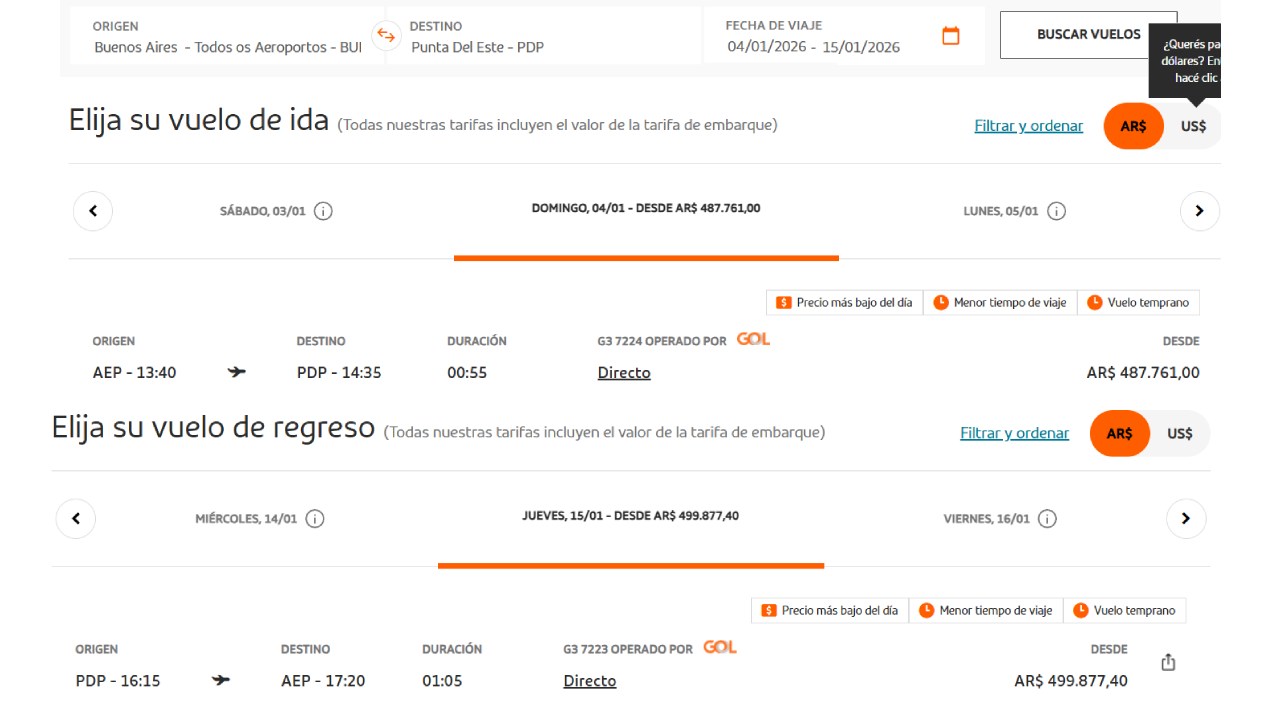Open Filtrar y ordenar for outbound flights

(x=1029, y=126)
